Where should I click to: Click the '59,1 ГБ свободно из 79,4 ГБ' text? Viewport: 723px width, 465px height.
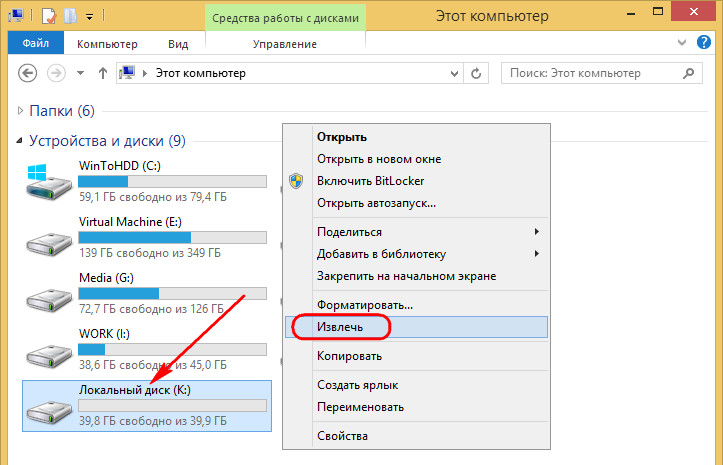153,197
